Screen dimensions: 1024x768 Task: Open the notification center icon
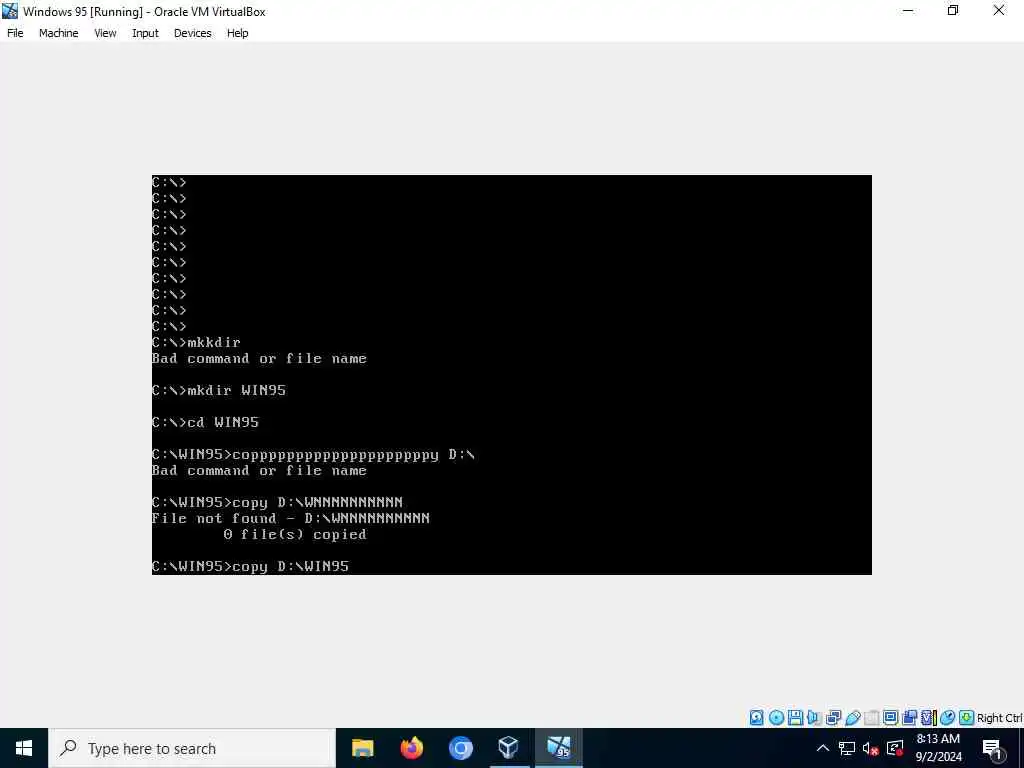click(992, 748)
